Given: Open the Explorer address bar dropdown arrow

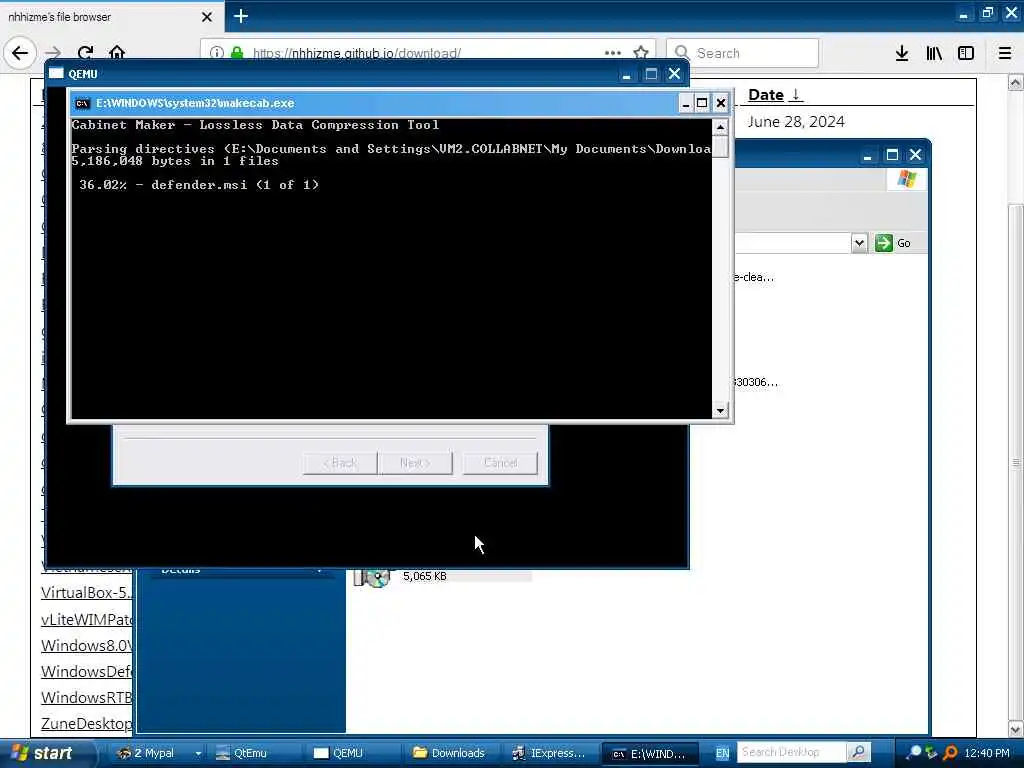Looking at the screenshot, I should [x=859, y=243].
